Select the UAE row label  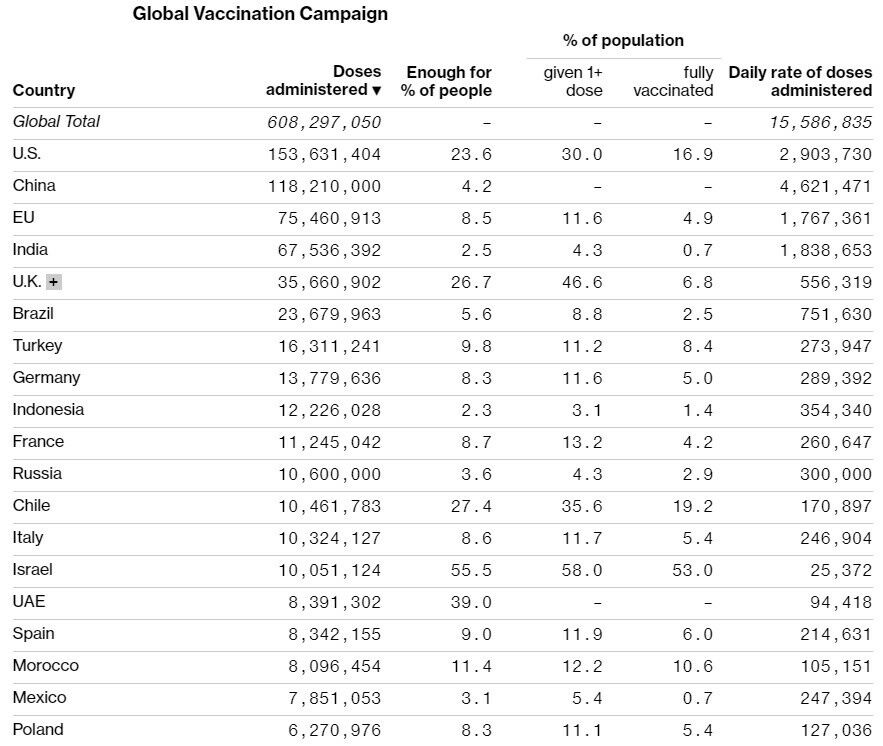click(x=29, y=602)
